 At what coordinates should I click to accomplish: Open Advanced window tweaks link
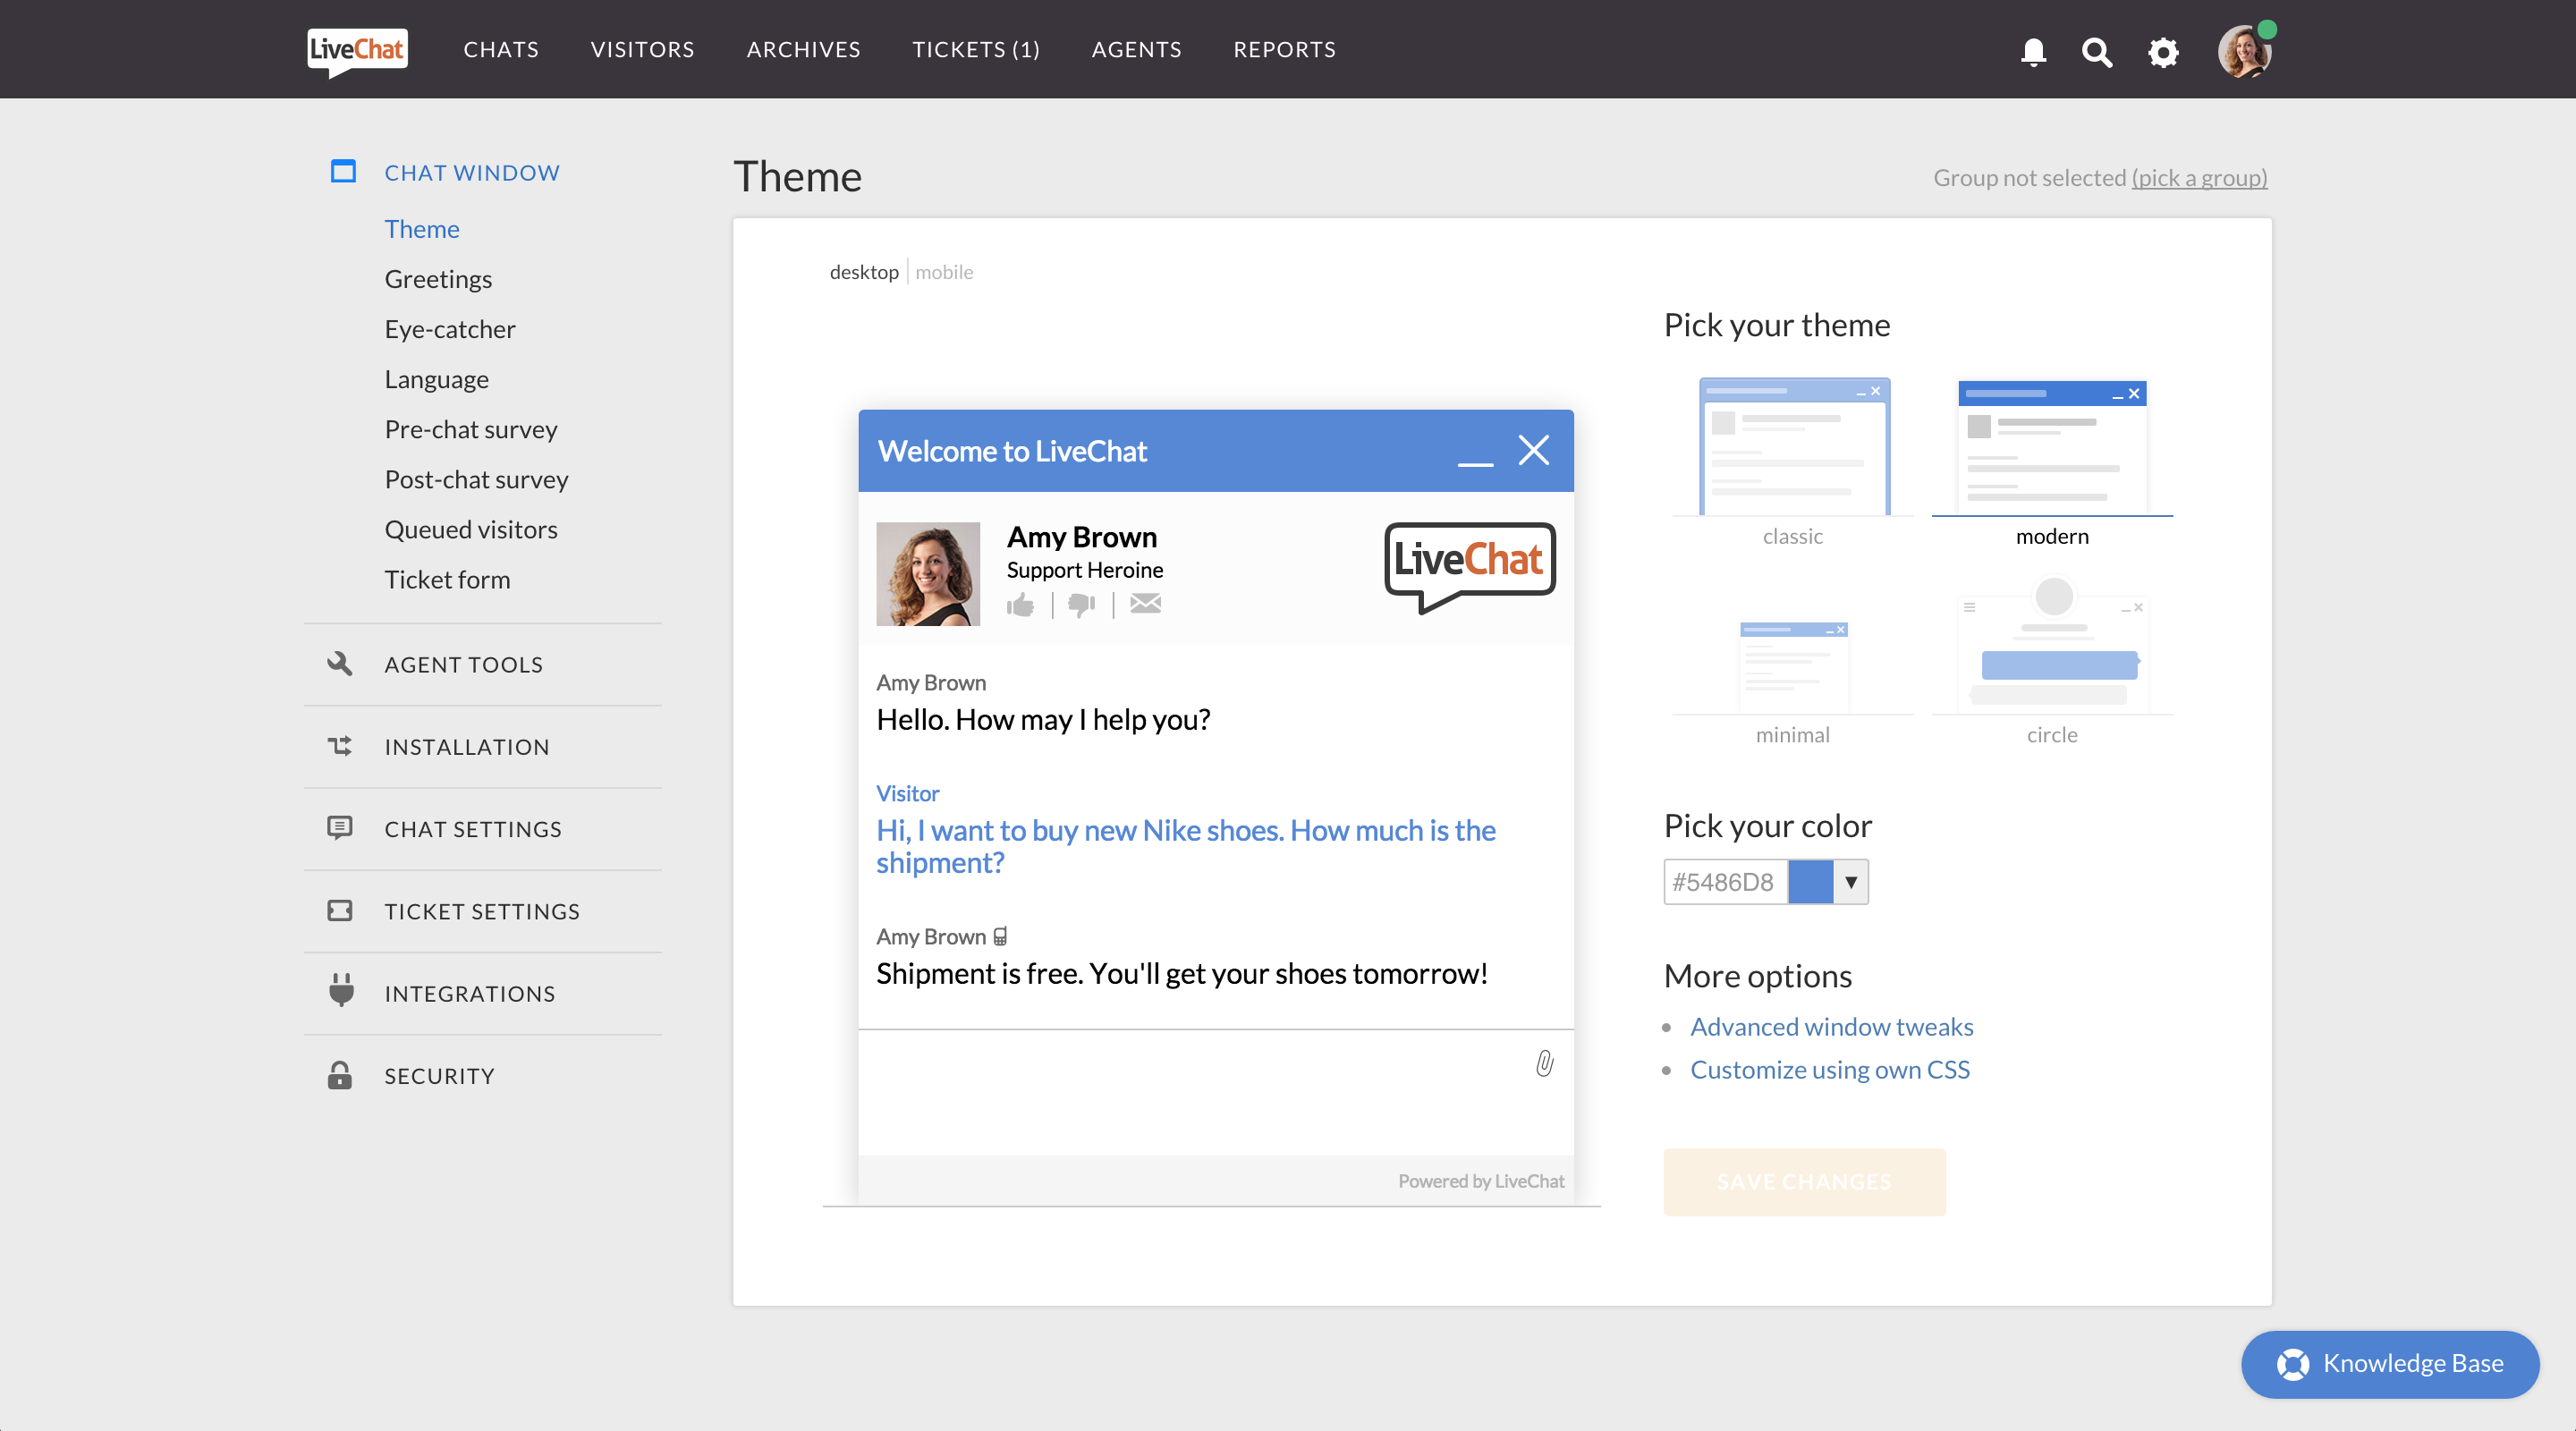[1831, 1026]
